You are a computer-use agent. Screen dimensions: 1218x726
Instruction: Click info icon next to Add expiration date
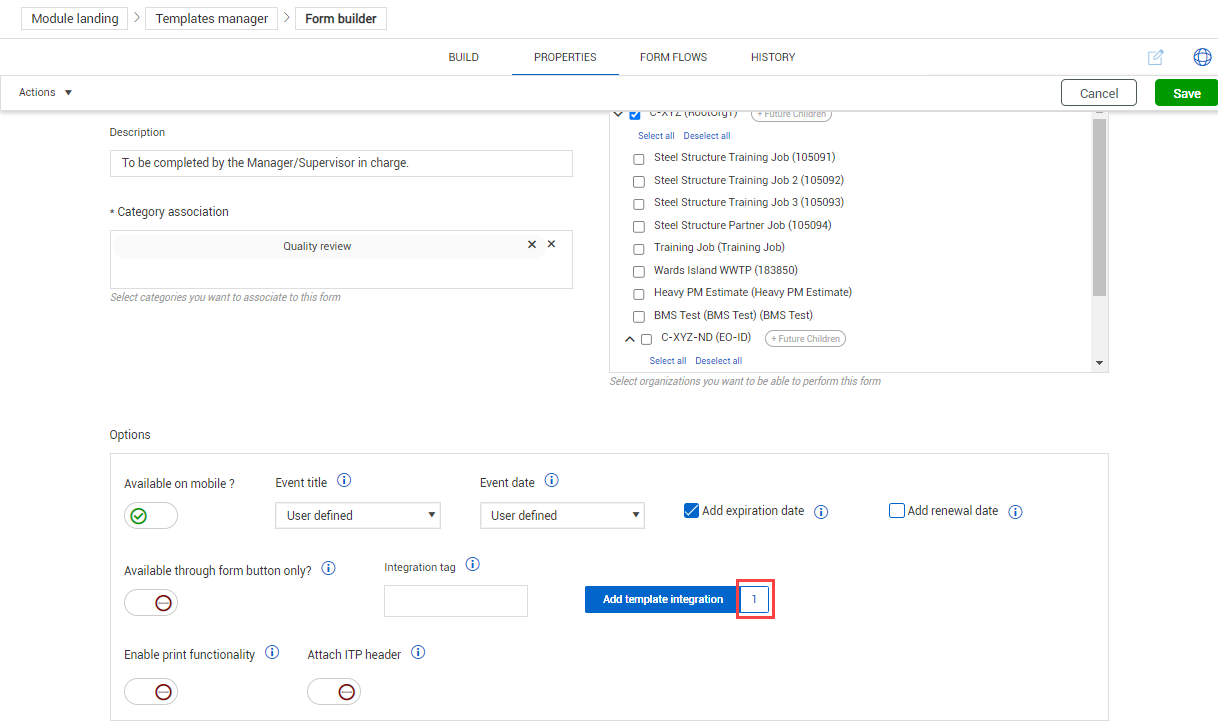(821, 512)
